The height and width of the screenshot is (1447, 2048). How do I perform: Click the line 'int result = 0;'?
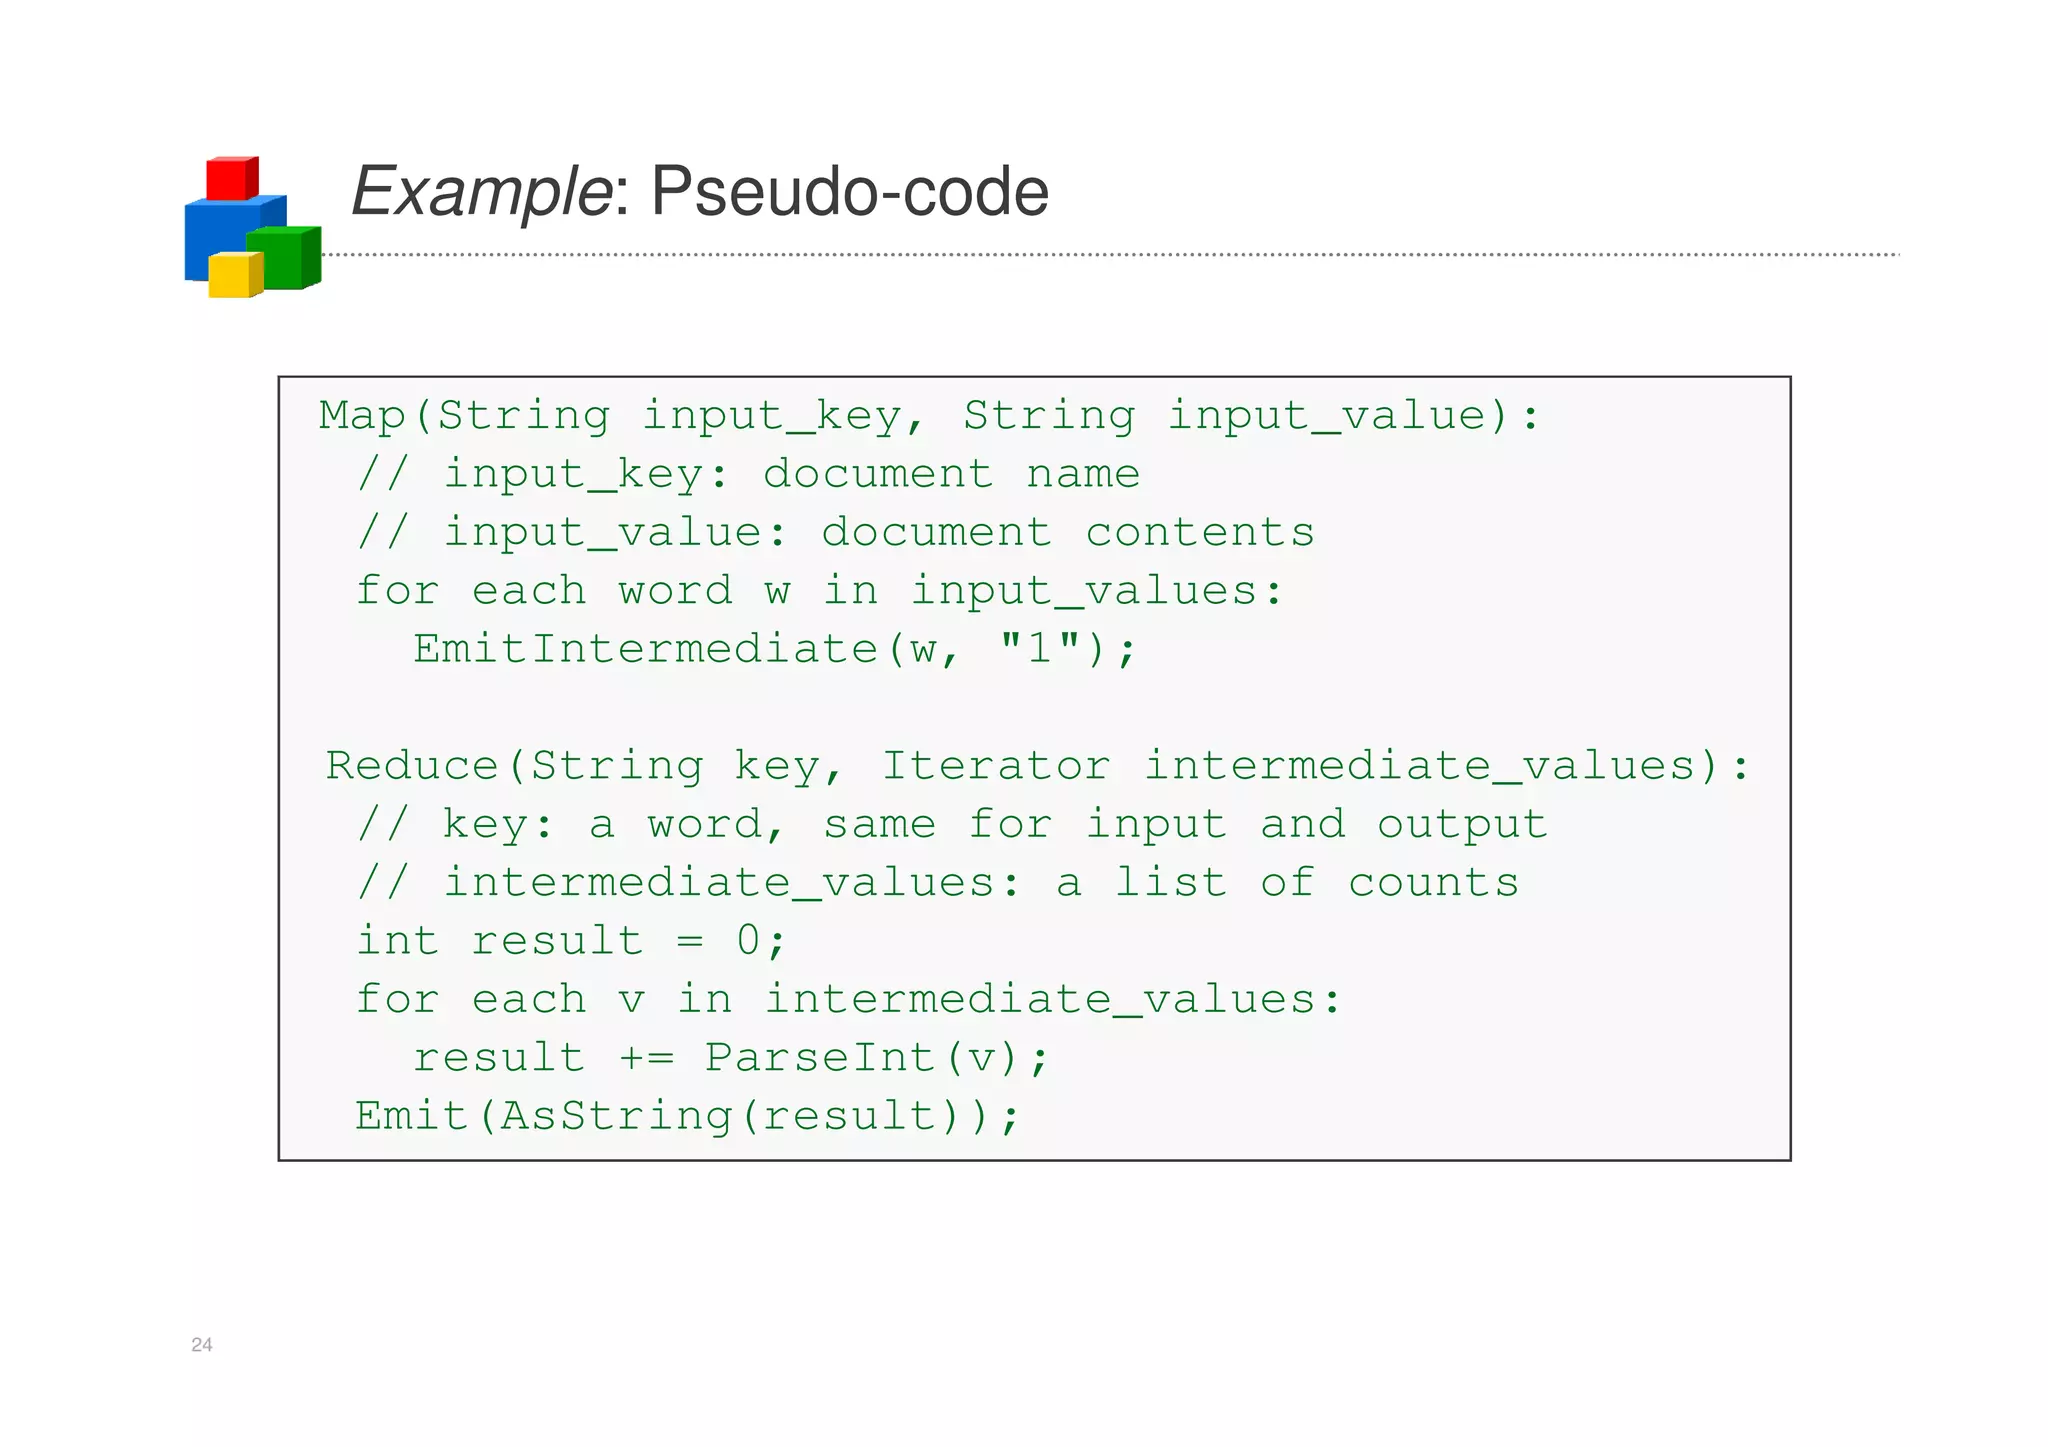(x=573, y=941)
